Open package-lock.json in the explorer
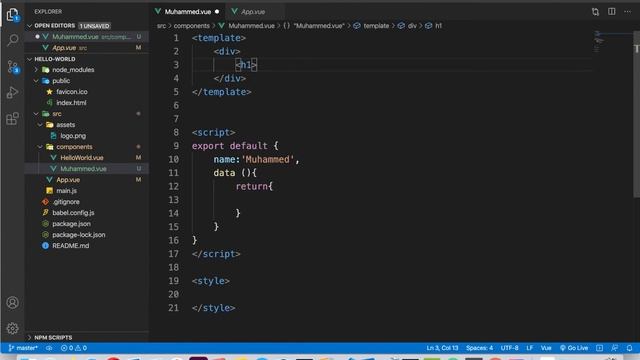640x360 pixels. coord(79,235)
